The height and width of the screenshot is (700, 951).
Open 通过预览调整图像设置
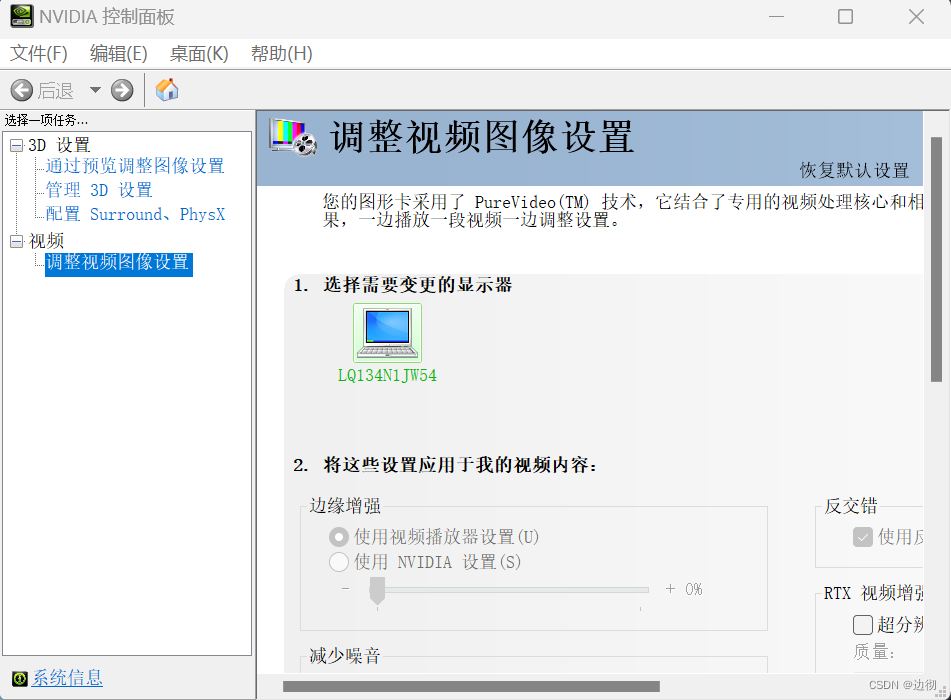coord(135,166)
